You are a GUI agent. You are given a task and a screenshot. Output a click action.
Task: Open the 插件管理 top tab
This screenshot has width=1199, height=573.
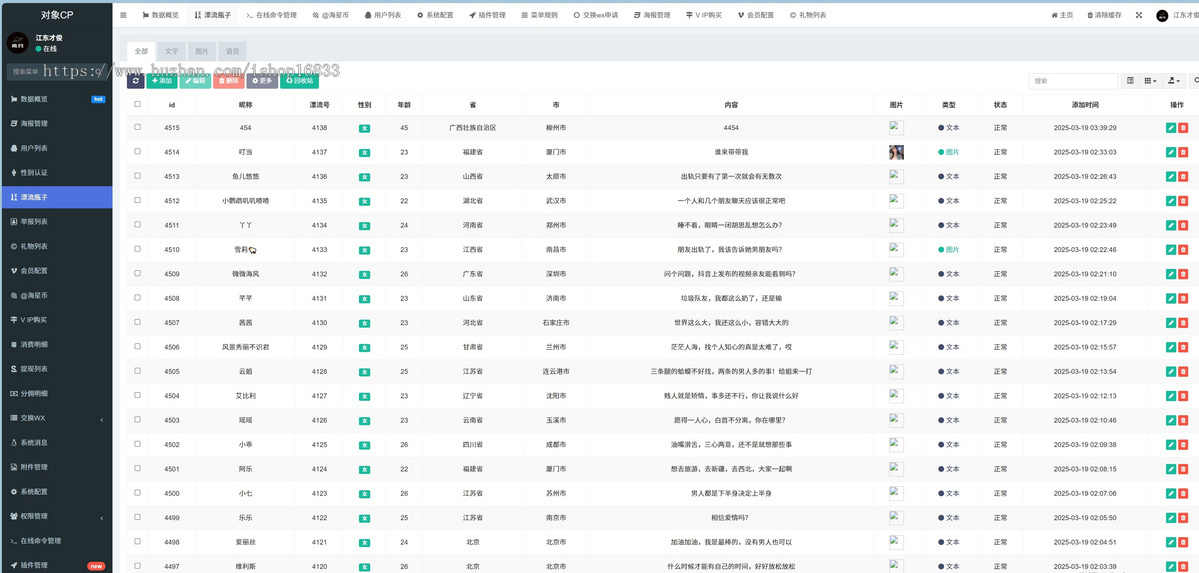(487, 15)
